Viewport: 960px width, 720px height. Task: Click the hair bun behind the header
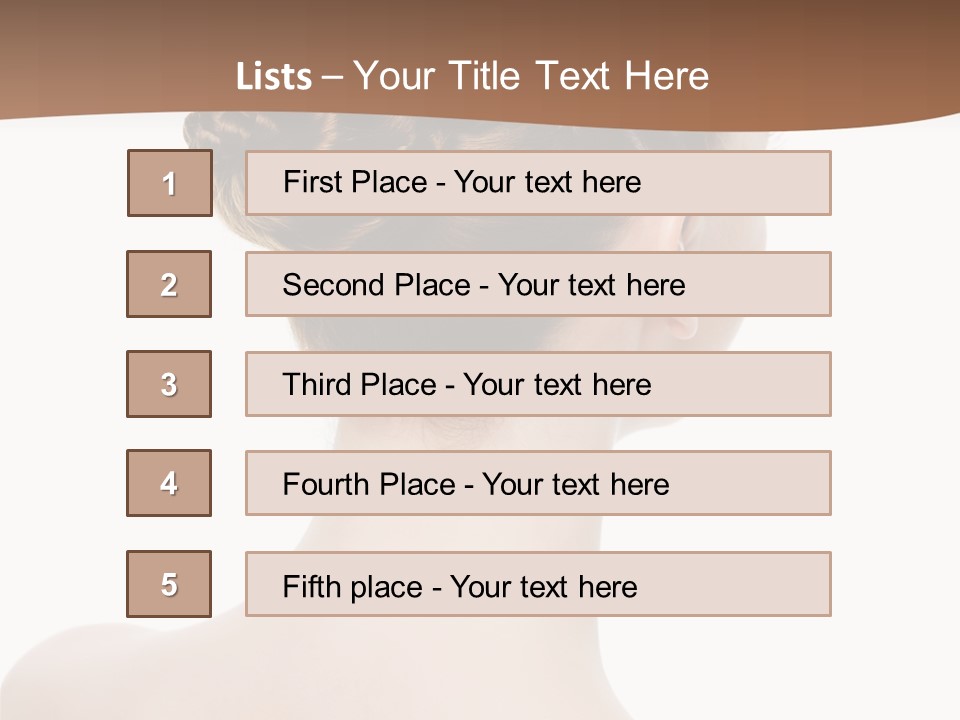[228, 134]
